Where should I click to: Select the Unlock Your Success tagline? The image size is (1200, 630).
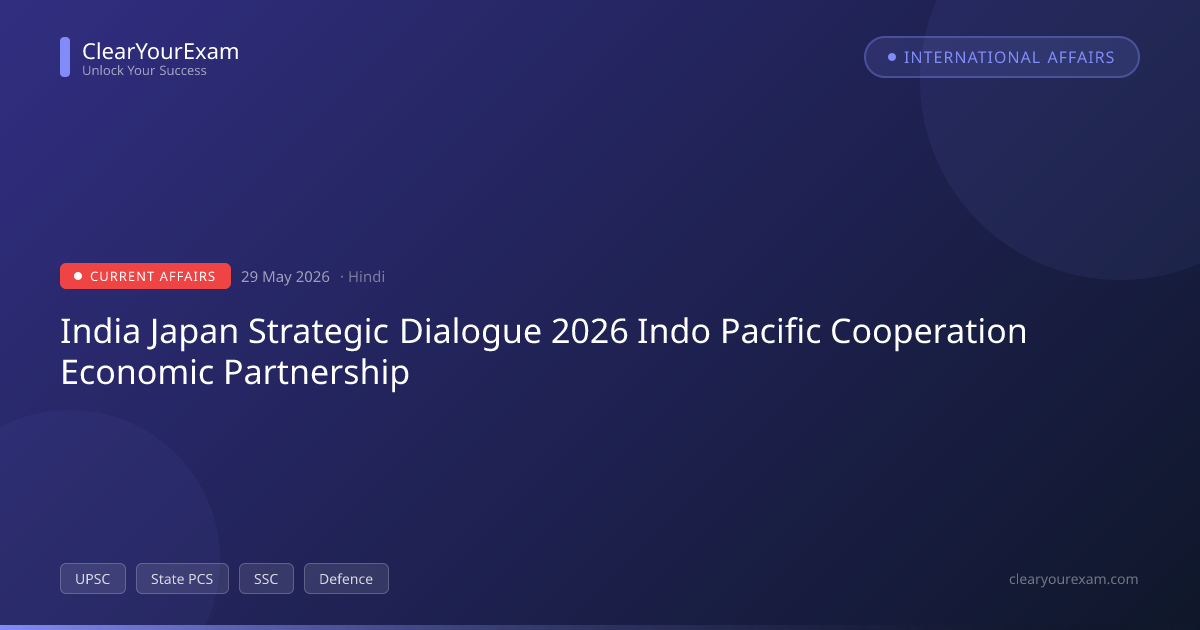pyautogui.click(x=144, y=71)
